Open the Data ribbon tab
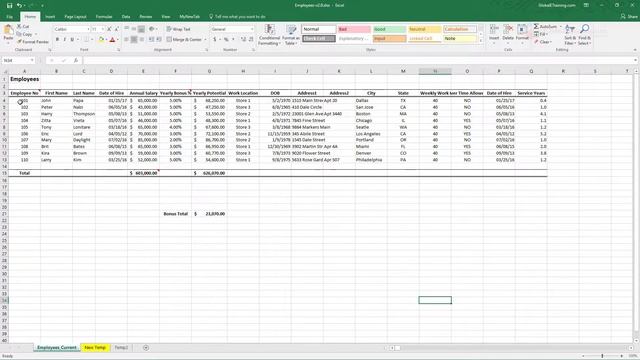The width and height of the screenshot is (640, 360). 126,17
